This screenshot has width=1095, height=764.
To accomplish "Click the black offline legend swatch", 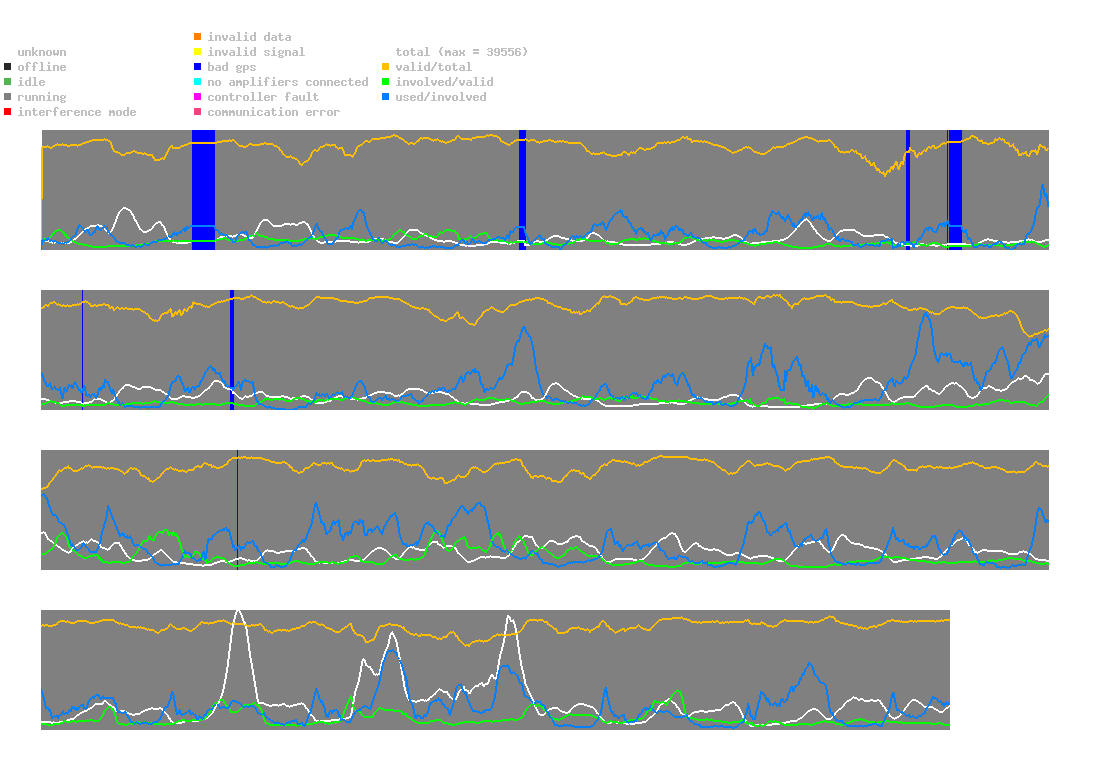I will click(x=8, y=67).
